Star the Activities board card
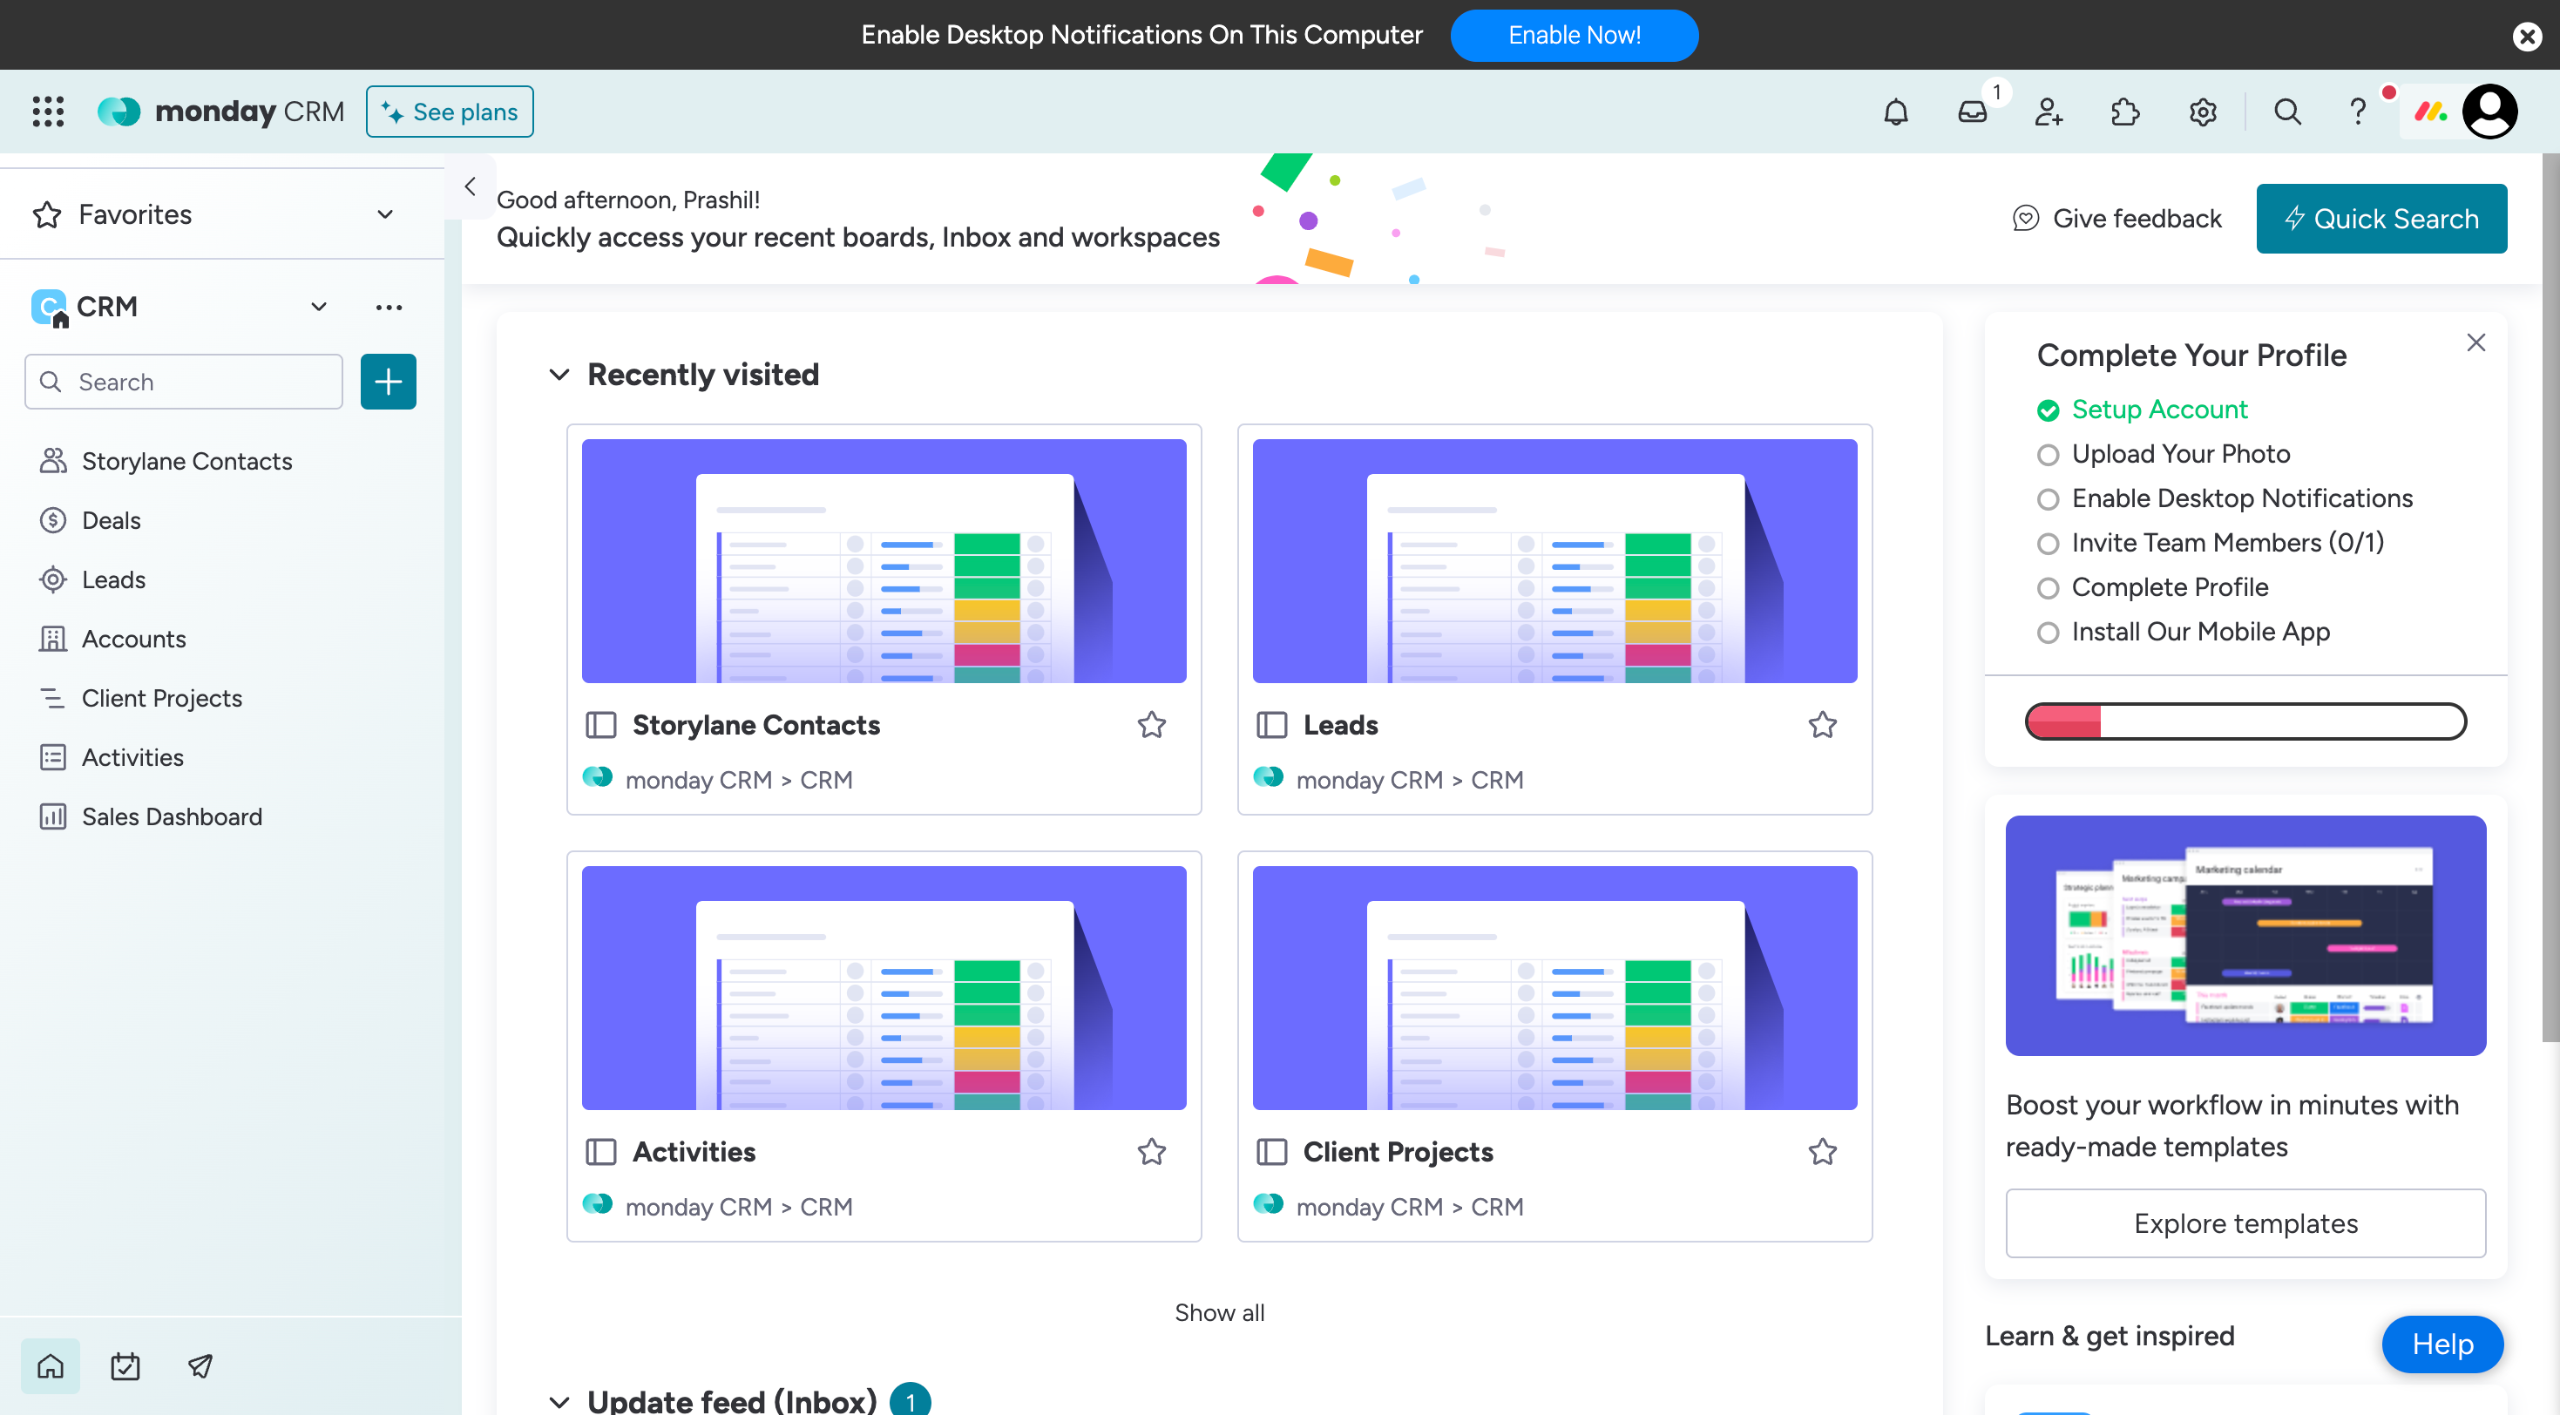 click(x=1152, y=1151)
